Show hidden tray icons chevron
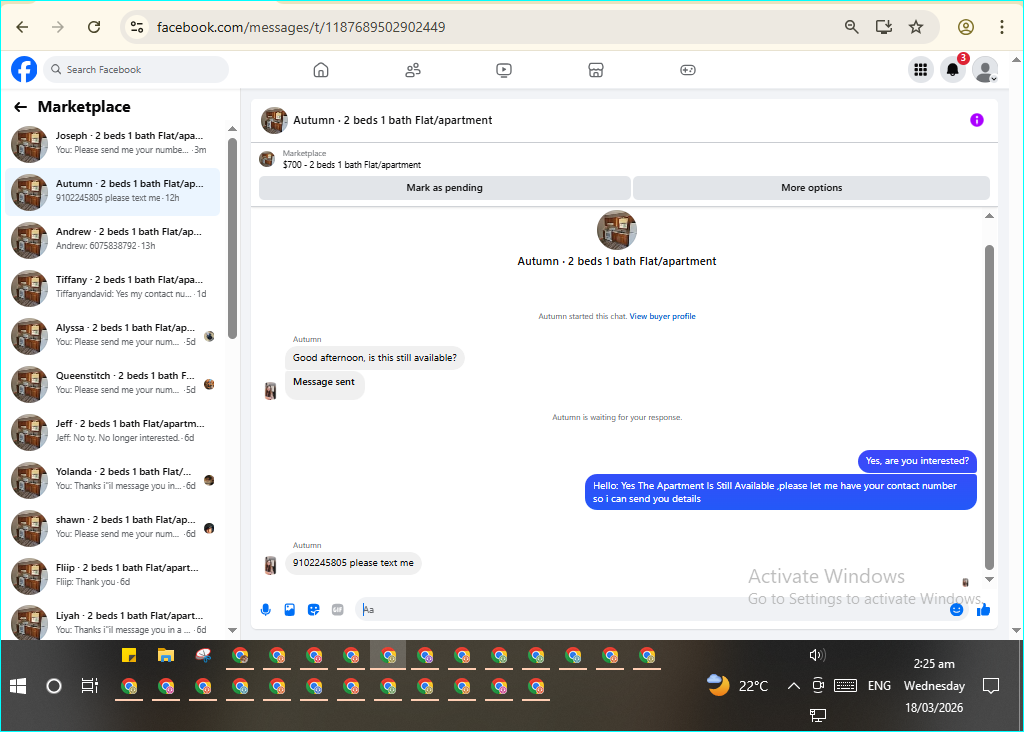This screenshot has width=1024, height=732. [x=793, y=686]
